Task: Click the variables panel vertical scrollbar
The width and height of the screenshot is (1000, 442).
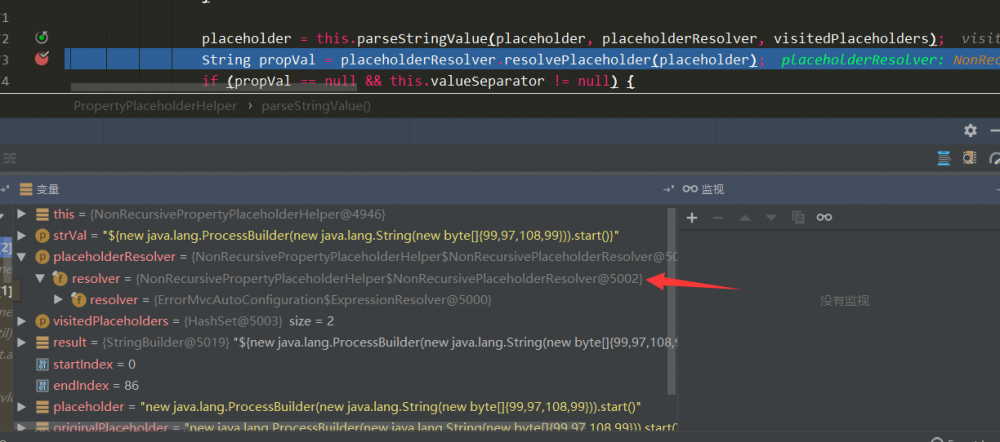Action: [670, 300]
